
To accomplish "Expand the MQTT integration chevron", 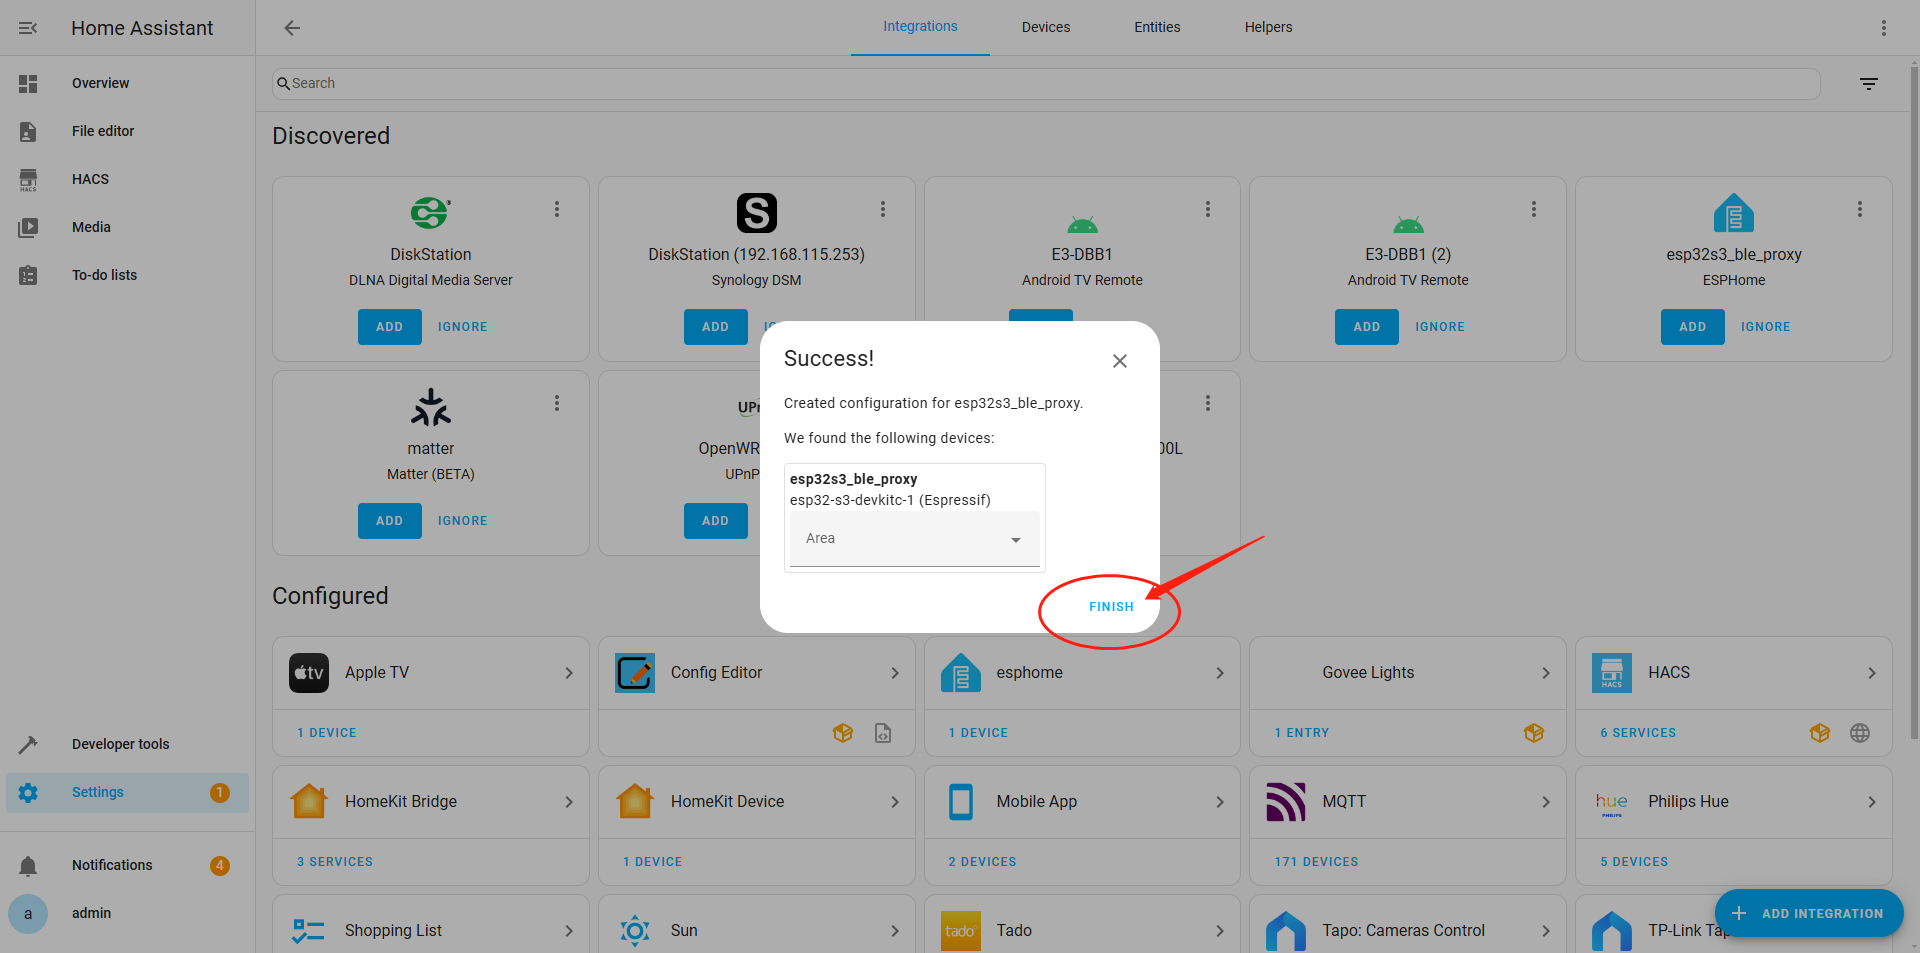I will click(x=1545, y=802).
